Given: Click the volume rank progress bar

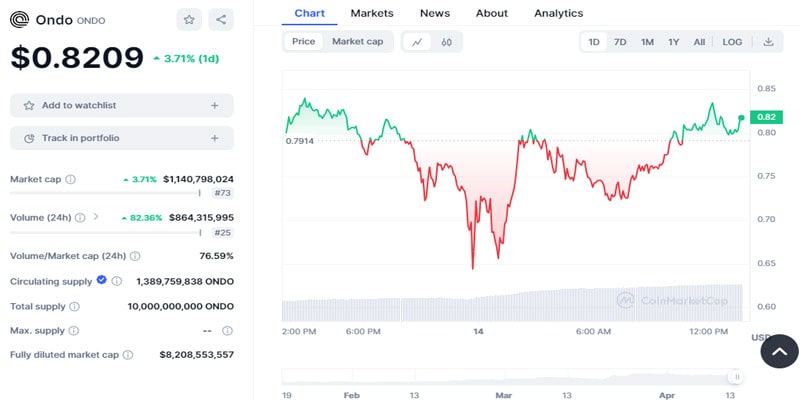Looking at the screenshot, I should (105, 233).
